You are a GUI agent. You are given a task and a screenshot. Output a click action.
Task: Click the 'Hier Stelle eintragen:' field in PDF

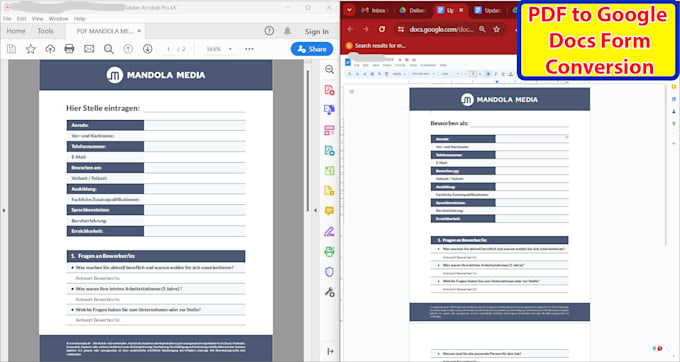pyautogui.click(x=194, y=108)
